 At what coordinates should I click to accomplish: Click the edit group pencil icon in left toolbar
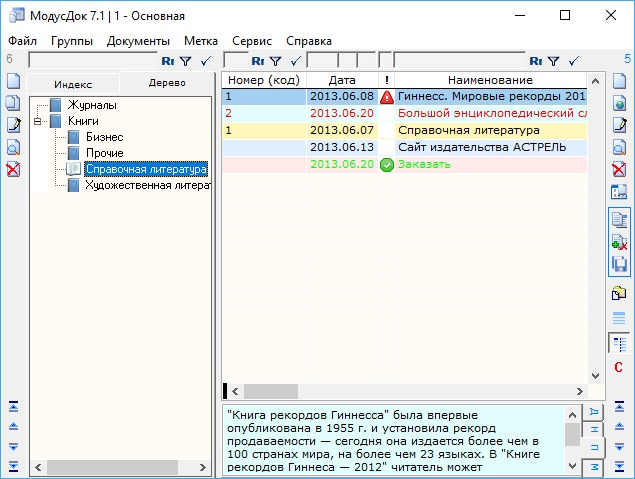coord(13,125)
